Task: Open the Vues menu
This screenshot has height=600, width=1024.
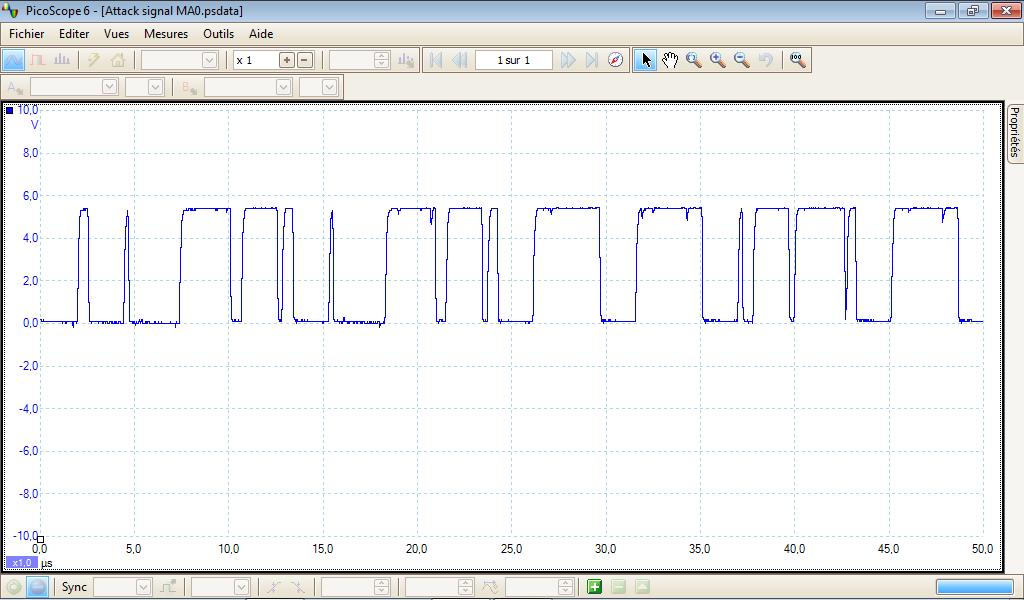Action: [116, 34]
